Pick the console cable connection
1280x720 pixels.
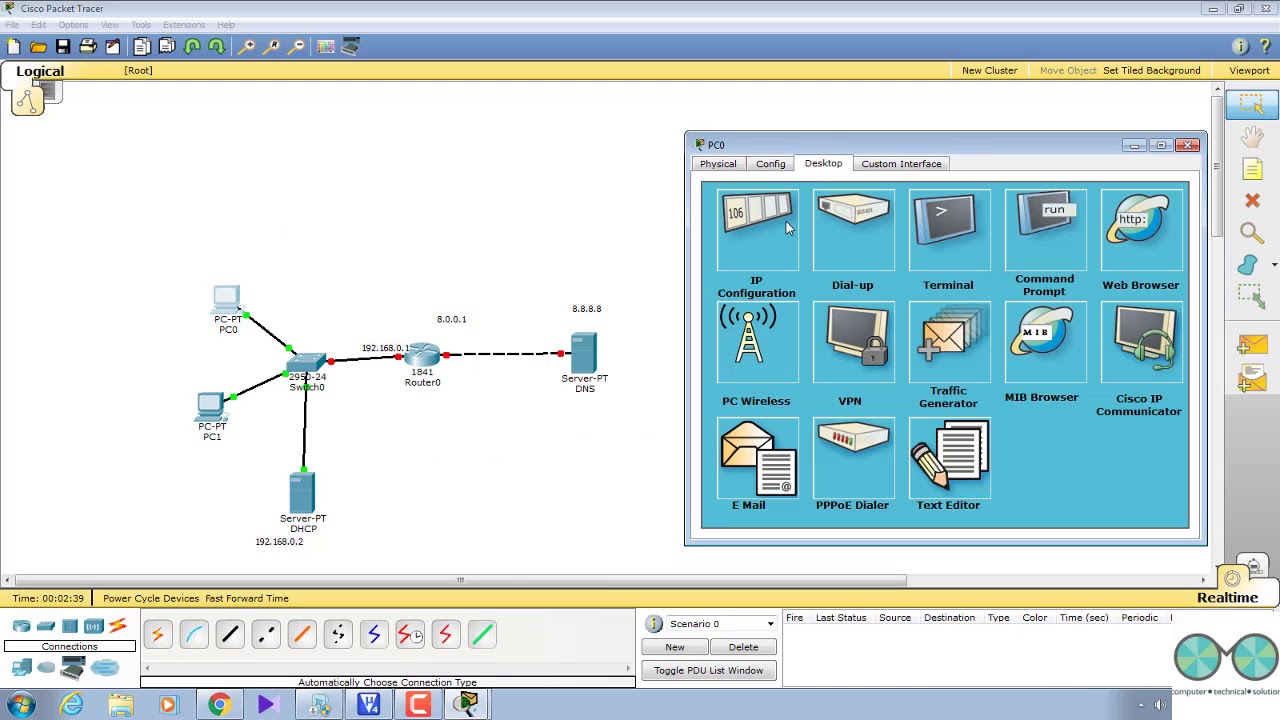tap(194, 634)
